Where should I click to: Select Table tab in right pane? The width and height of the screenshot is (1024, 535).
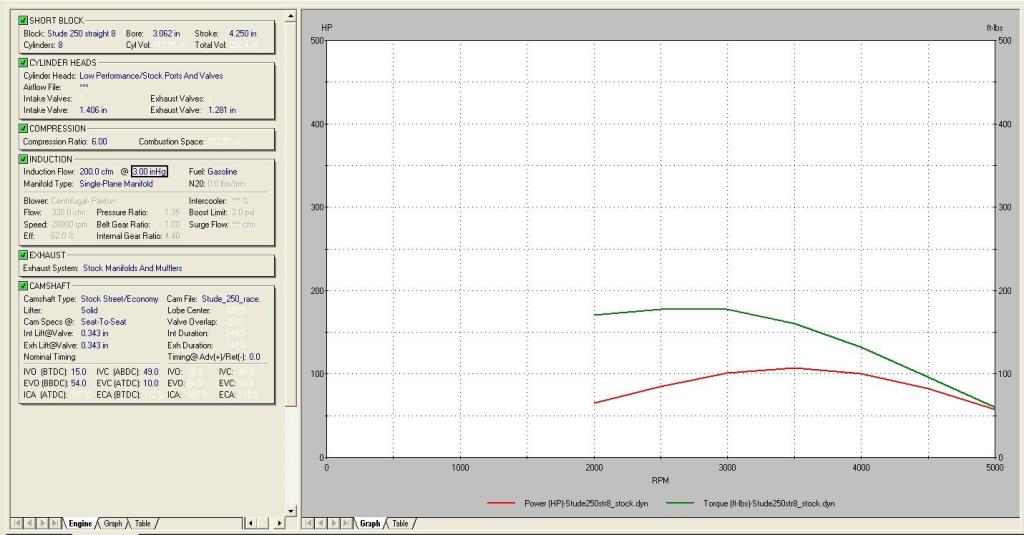point(400,523)
